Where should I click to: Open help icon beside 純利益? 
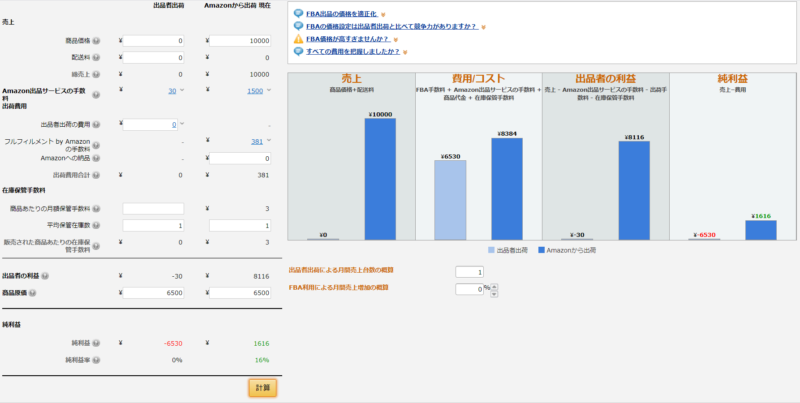tap(96, 343)
